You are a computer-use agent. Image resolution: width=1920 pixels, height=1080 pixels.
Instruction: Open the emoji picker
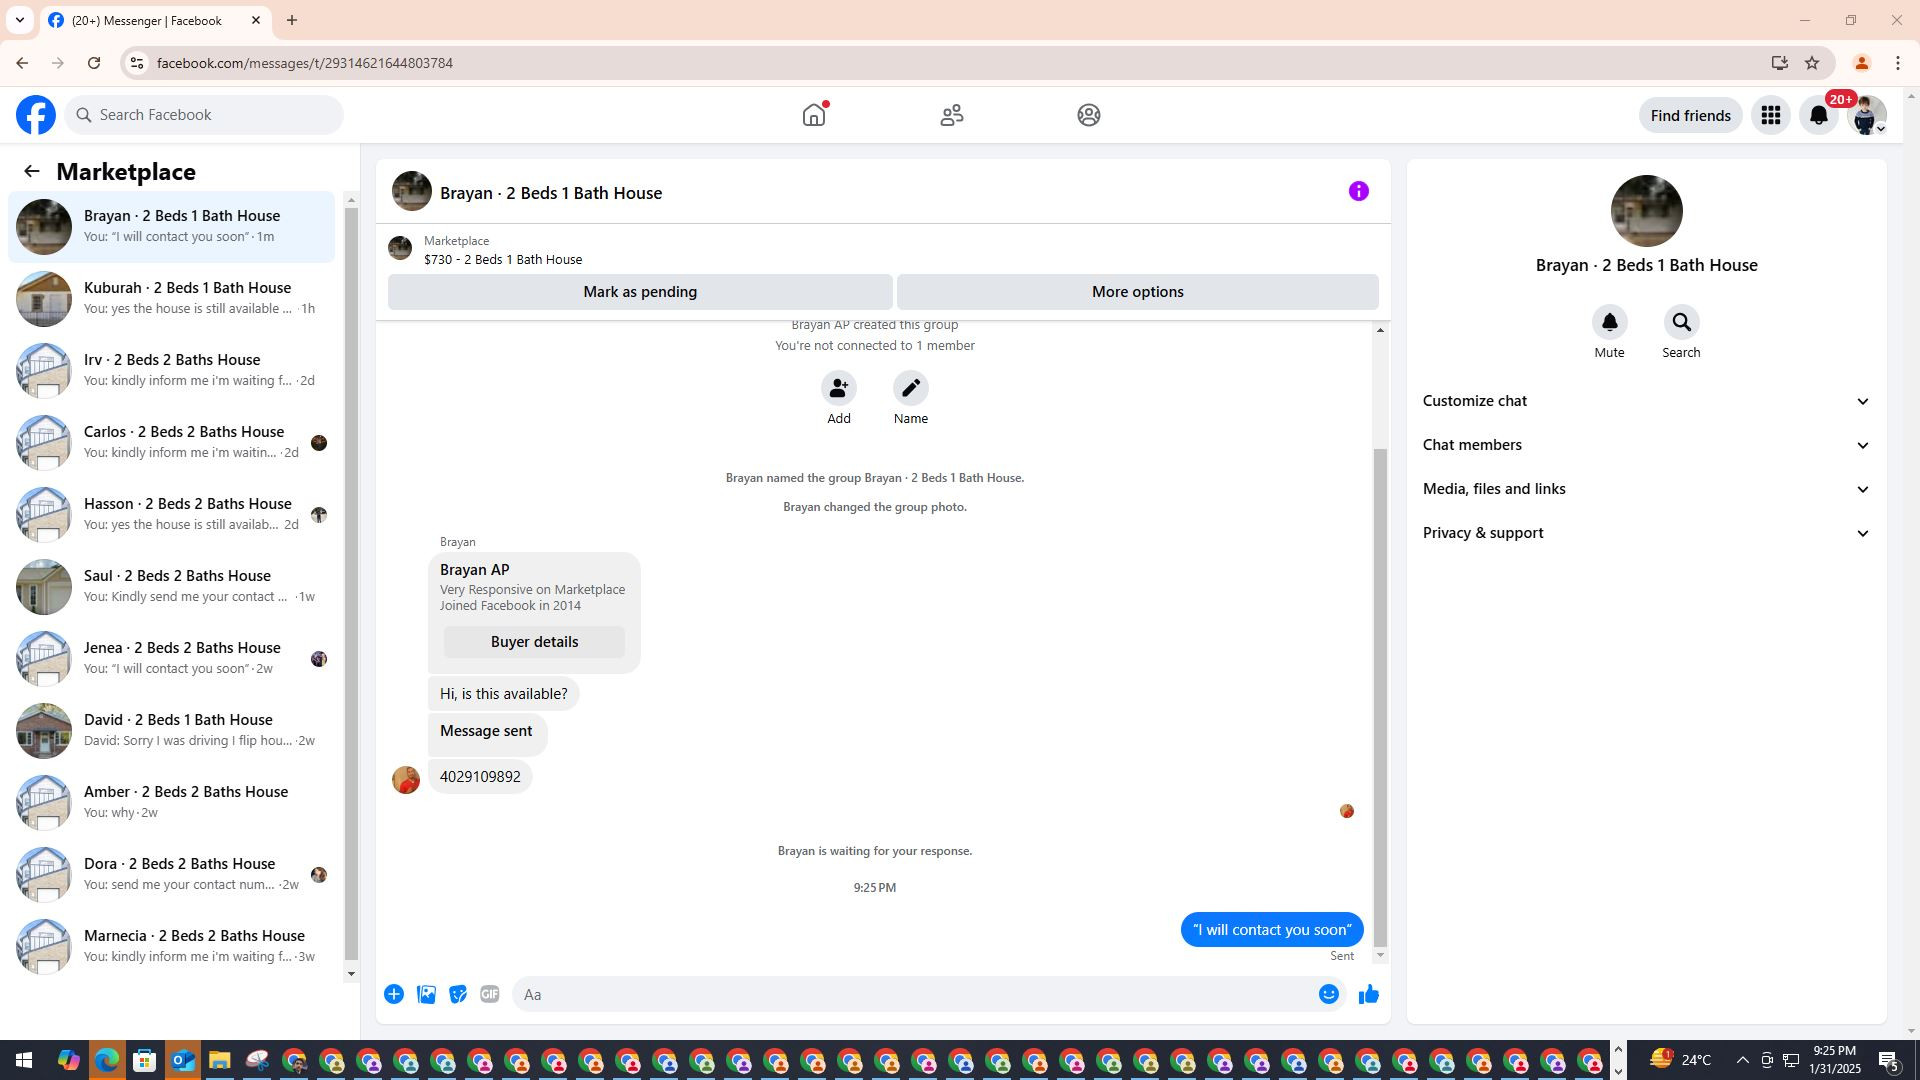(x=1328, y=994)
